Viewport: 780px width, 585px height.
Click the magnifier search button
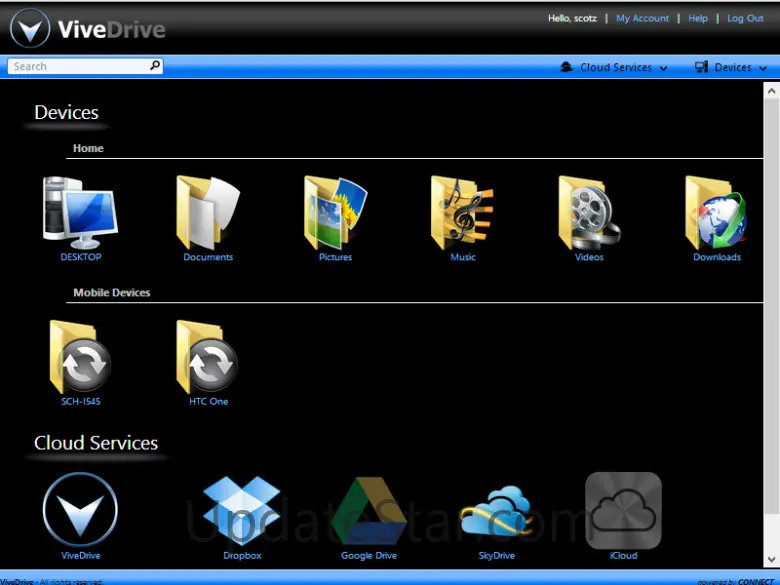click(x=155, y=66)
